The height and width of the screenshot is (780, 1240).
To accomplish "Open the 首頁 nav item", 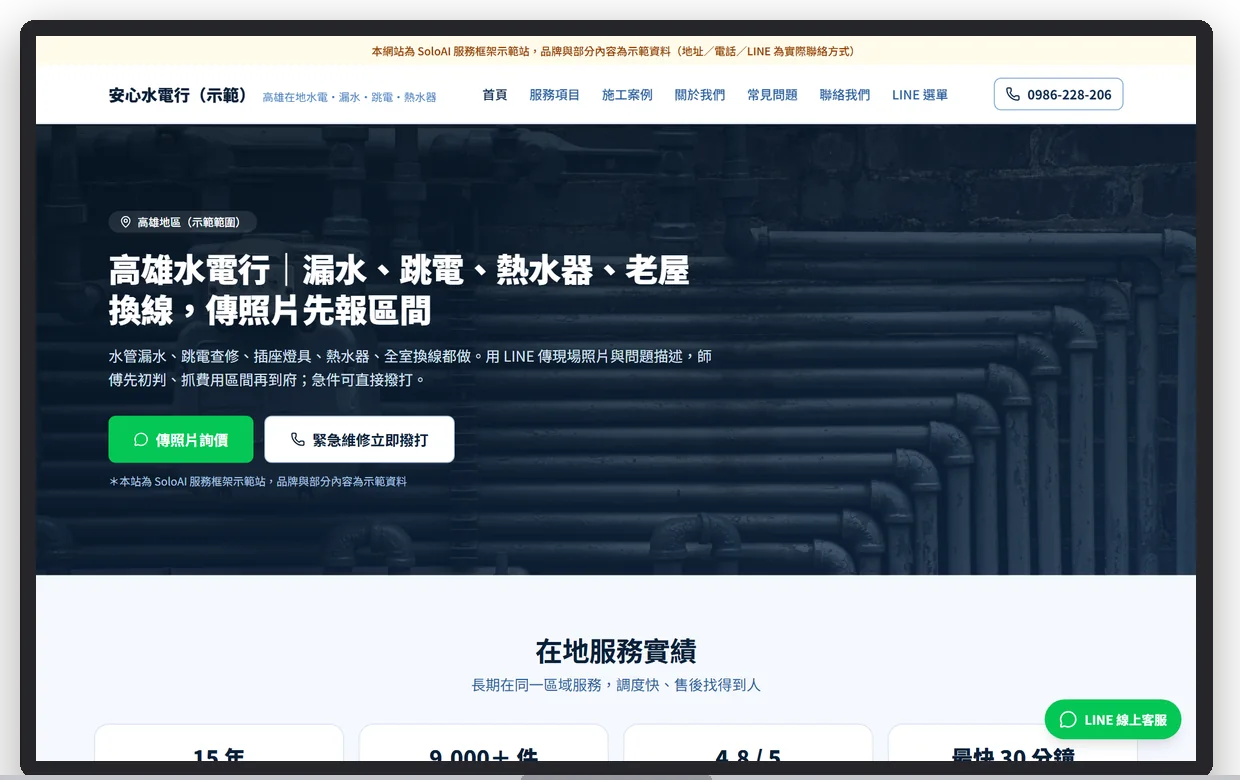I will [x=495, y=95].
